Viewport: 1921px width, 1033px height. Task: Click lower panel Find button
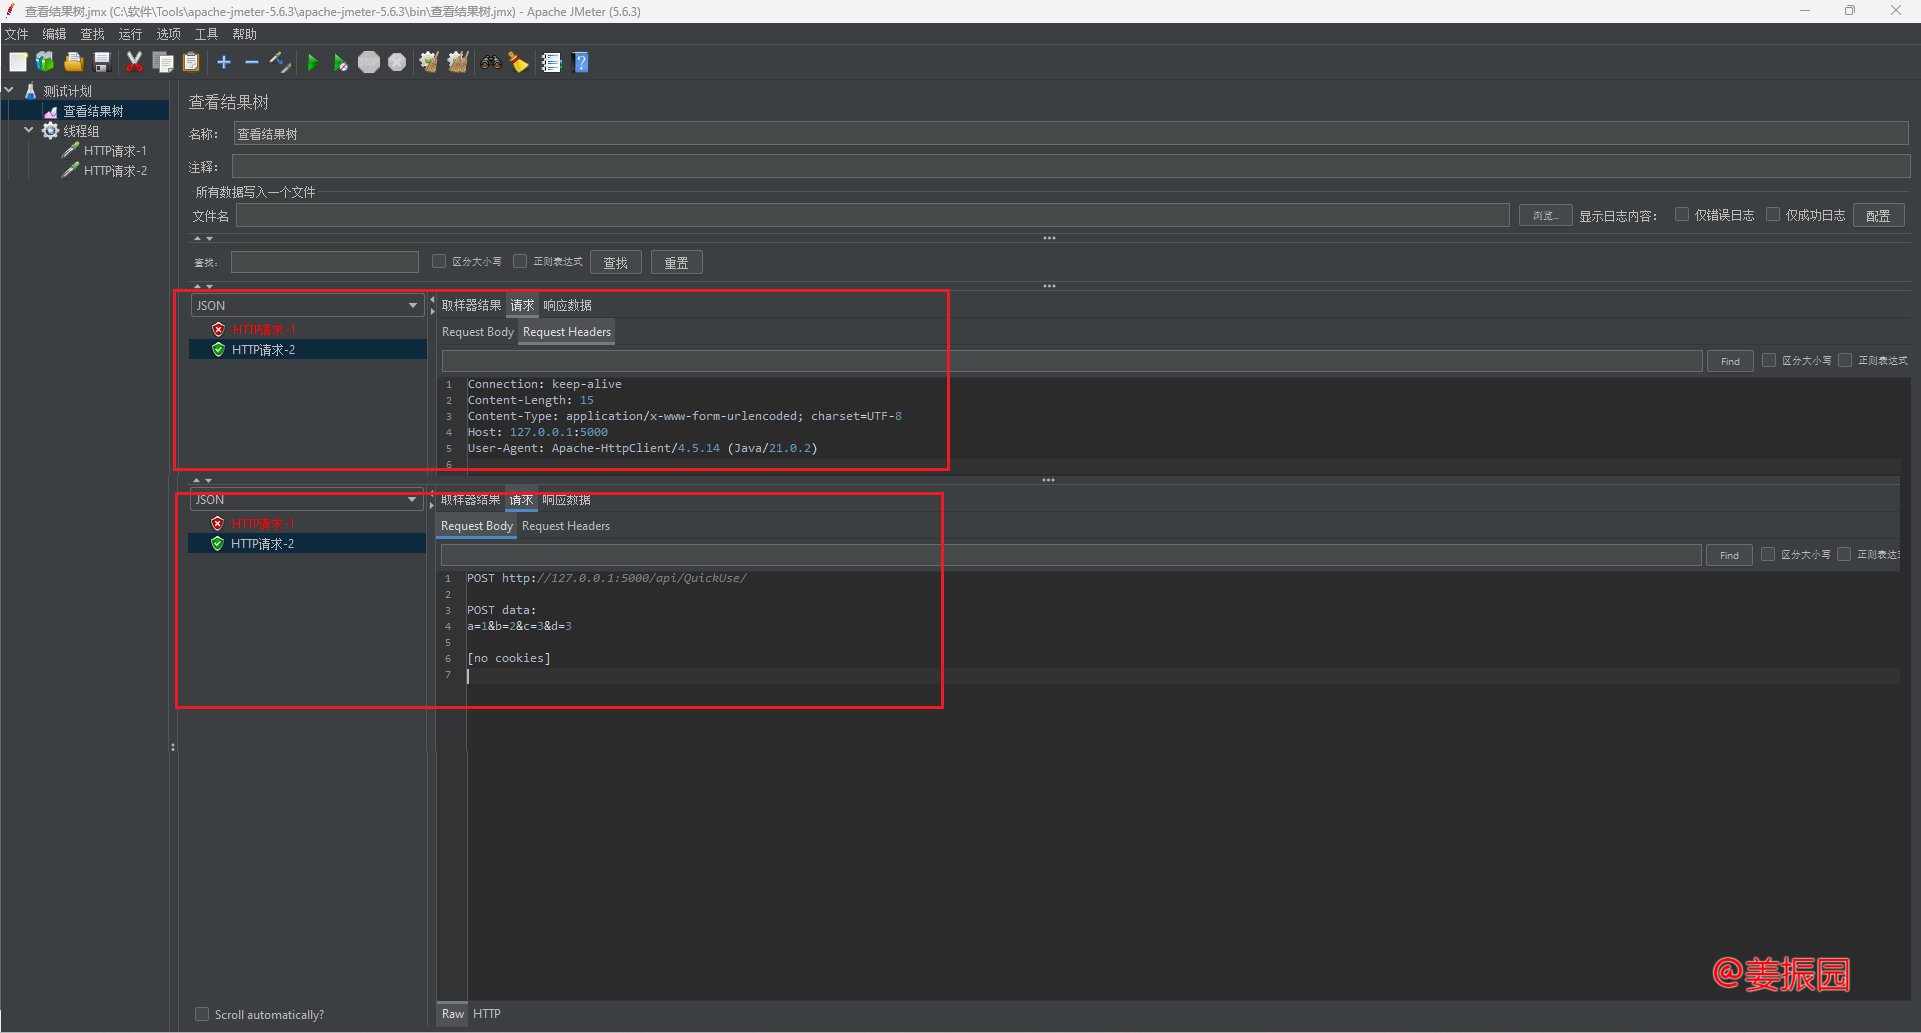coord(1729,555)
